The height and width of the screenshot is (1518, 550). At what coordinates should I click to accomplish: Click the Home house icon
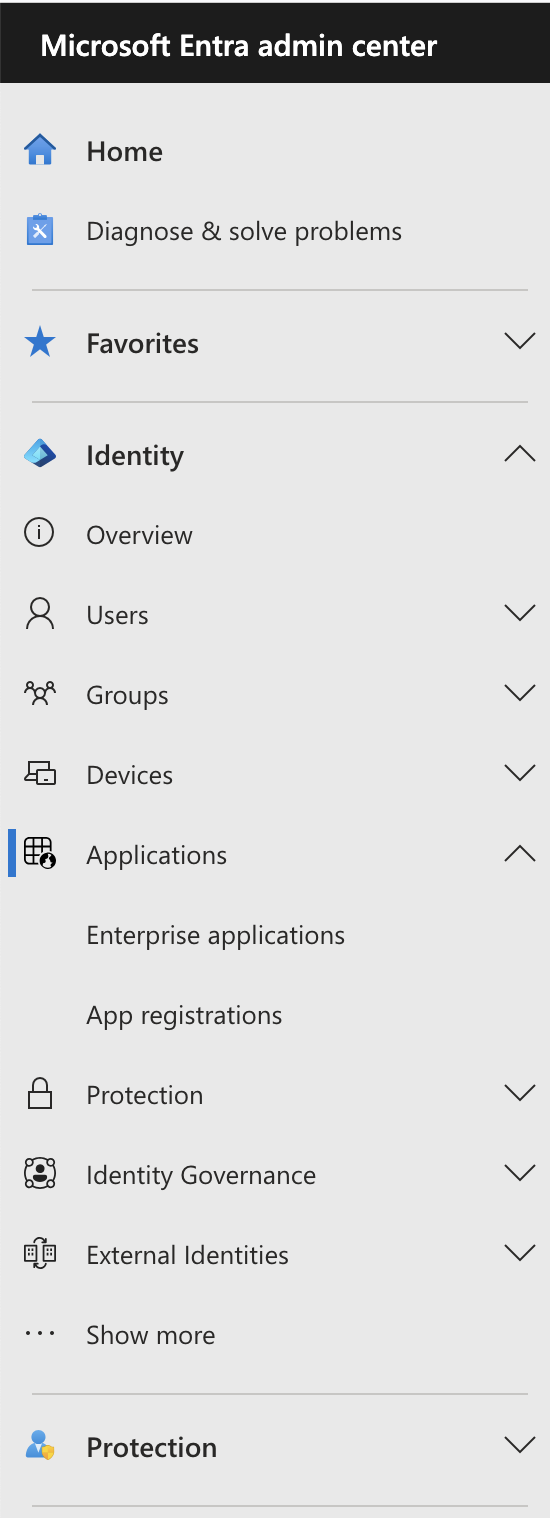click(x=40, y=151)
